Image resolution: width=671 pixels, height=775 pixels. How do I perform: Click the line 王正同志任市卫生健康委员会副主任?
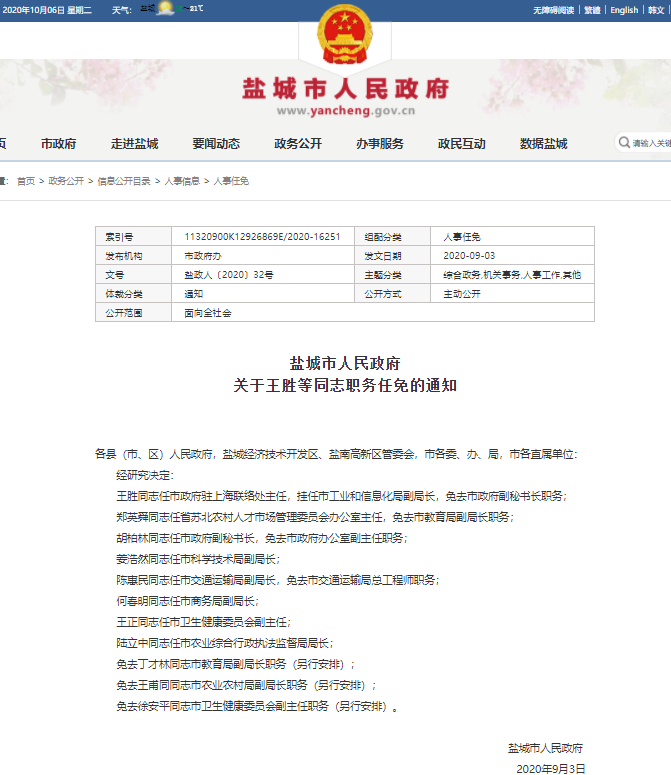pos(204,622)
